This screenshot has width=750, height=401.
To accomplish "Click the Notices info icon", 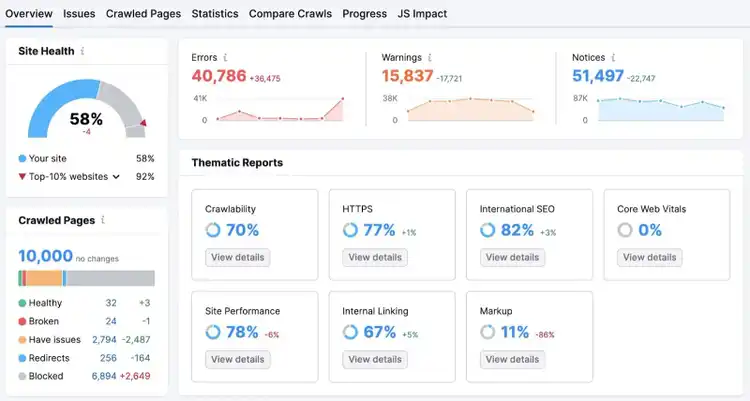I will [x=613, y=57].
